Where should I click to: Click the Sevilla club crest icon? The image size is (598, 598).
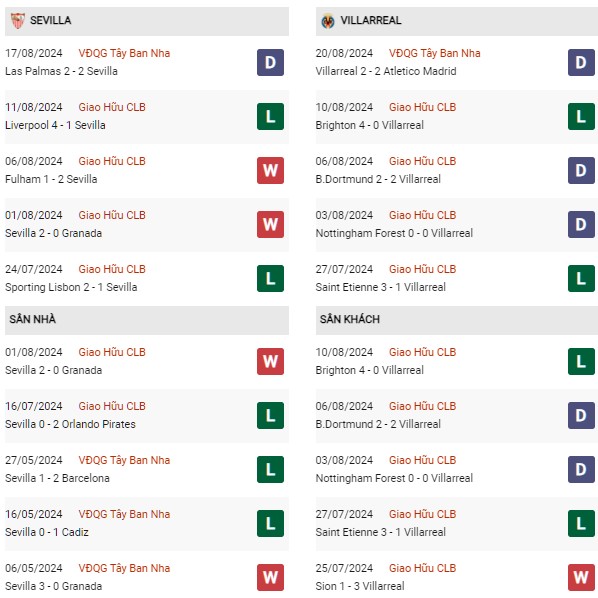click(17, 21)
